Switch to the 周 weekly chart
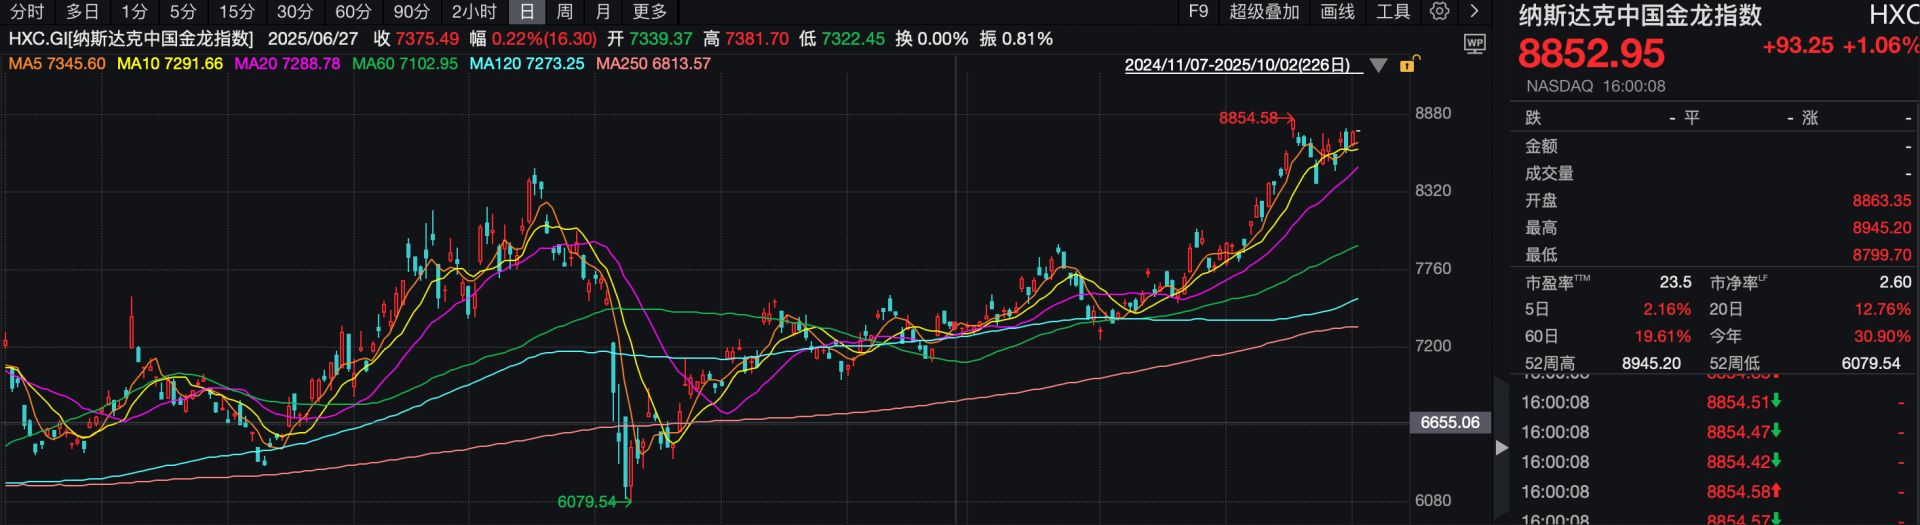The width and height of the screenshot is (1920, 525). click(x=565, y=12)
